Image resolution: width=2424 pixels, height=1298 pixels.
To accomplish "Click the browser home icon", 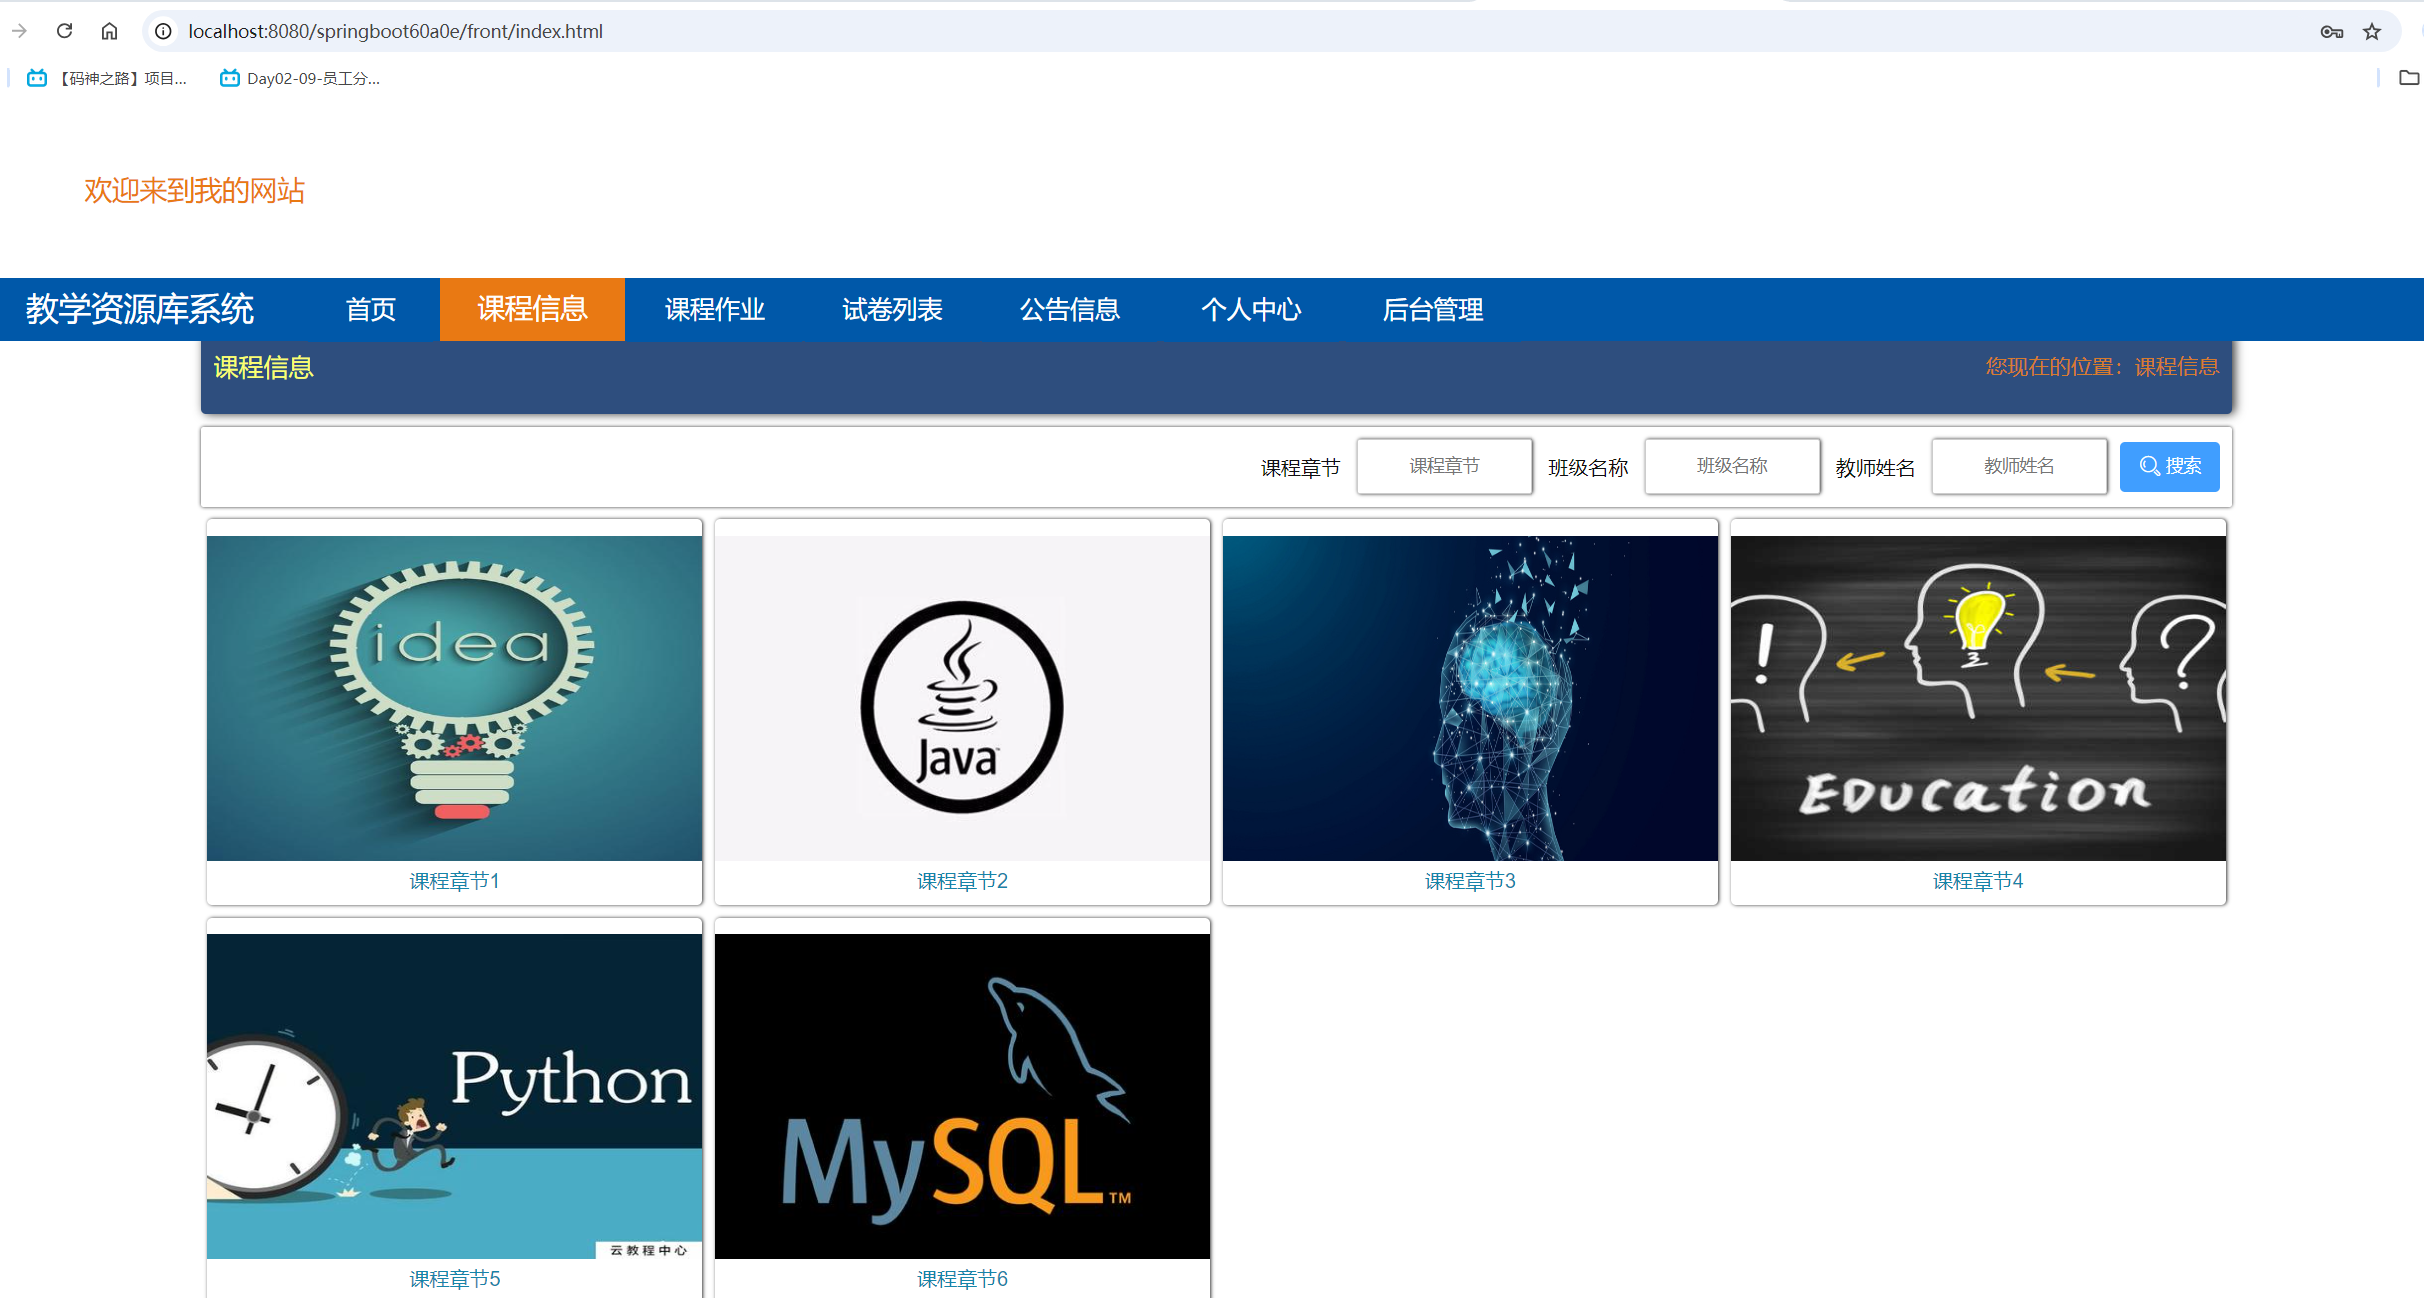I will click(x=109, y=31).
